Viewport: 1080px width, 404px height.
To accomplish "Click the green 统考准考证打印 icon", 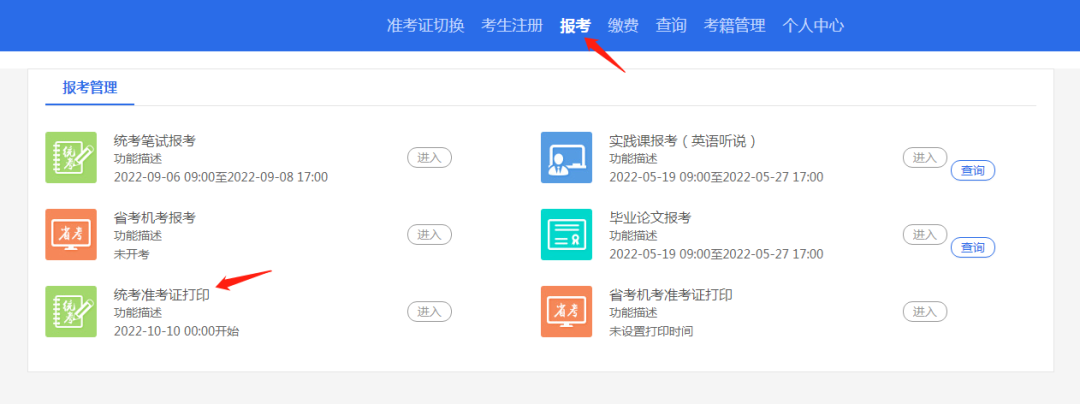I will [71, 311].
